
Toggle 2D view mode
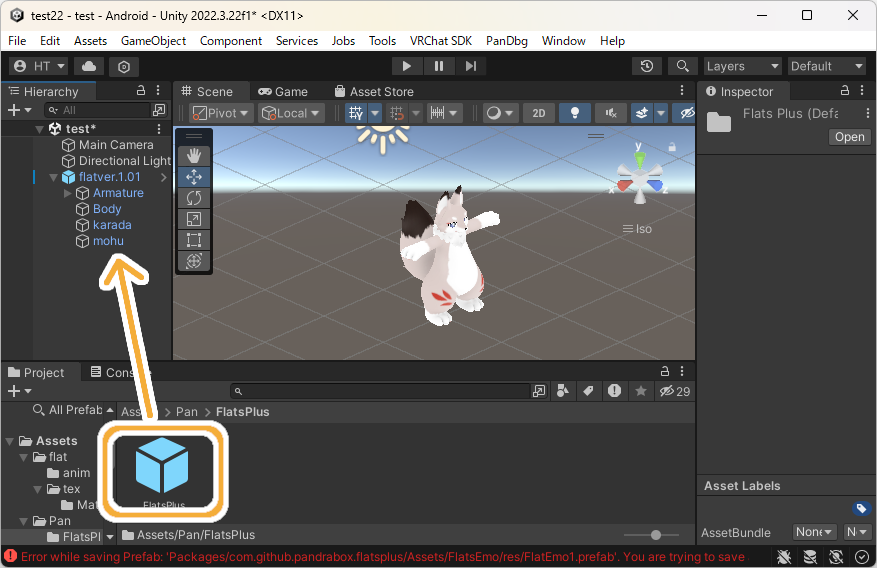539,113
